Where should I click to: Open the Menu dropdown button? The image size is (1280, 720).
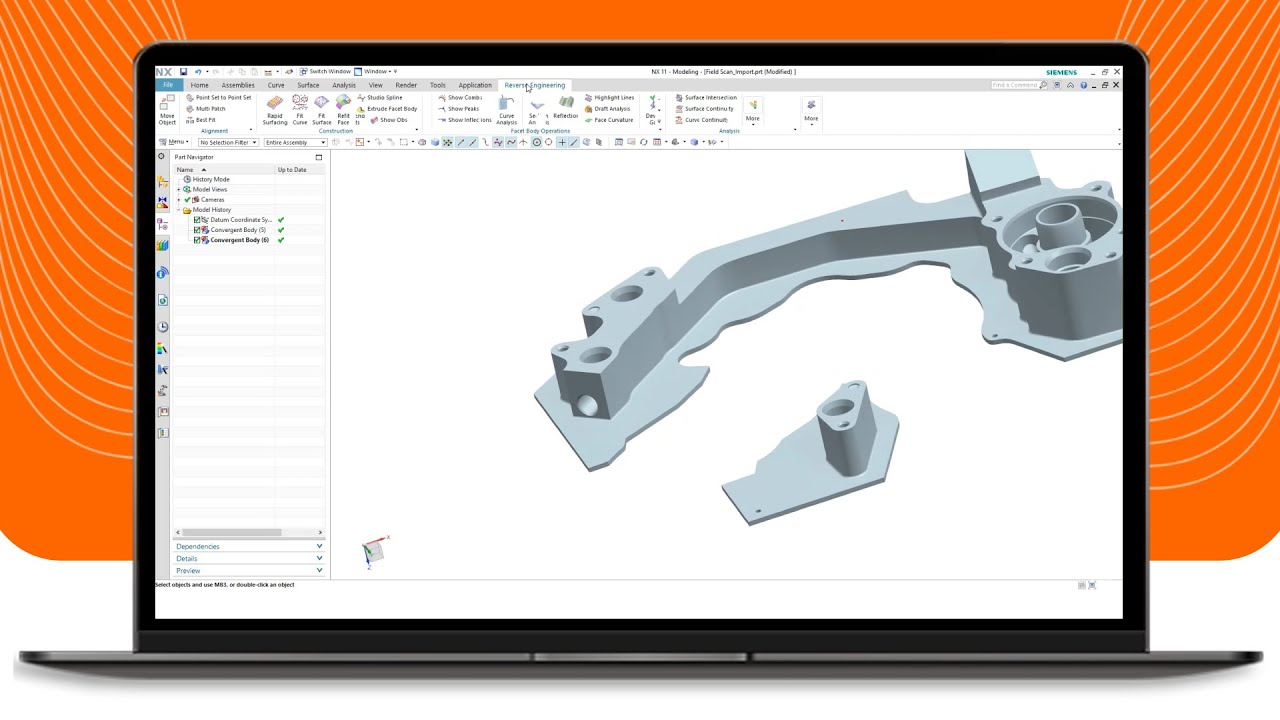pos(173,142)
